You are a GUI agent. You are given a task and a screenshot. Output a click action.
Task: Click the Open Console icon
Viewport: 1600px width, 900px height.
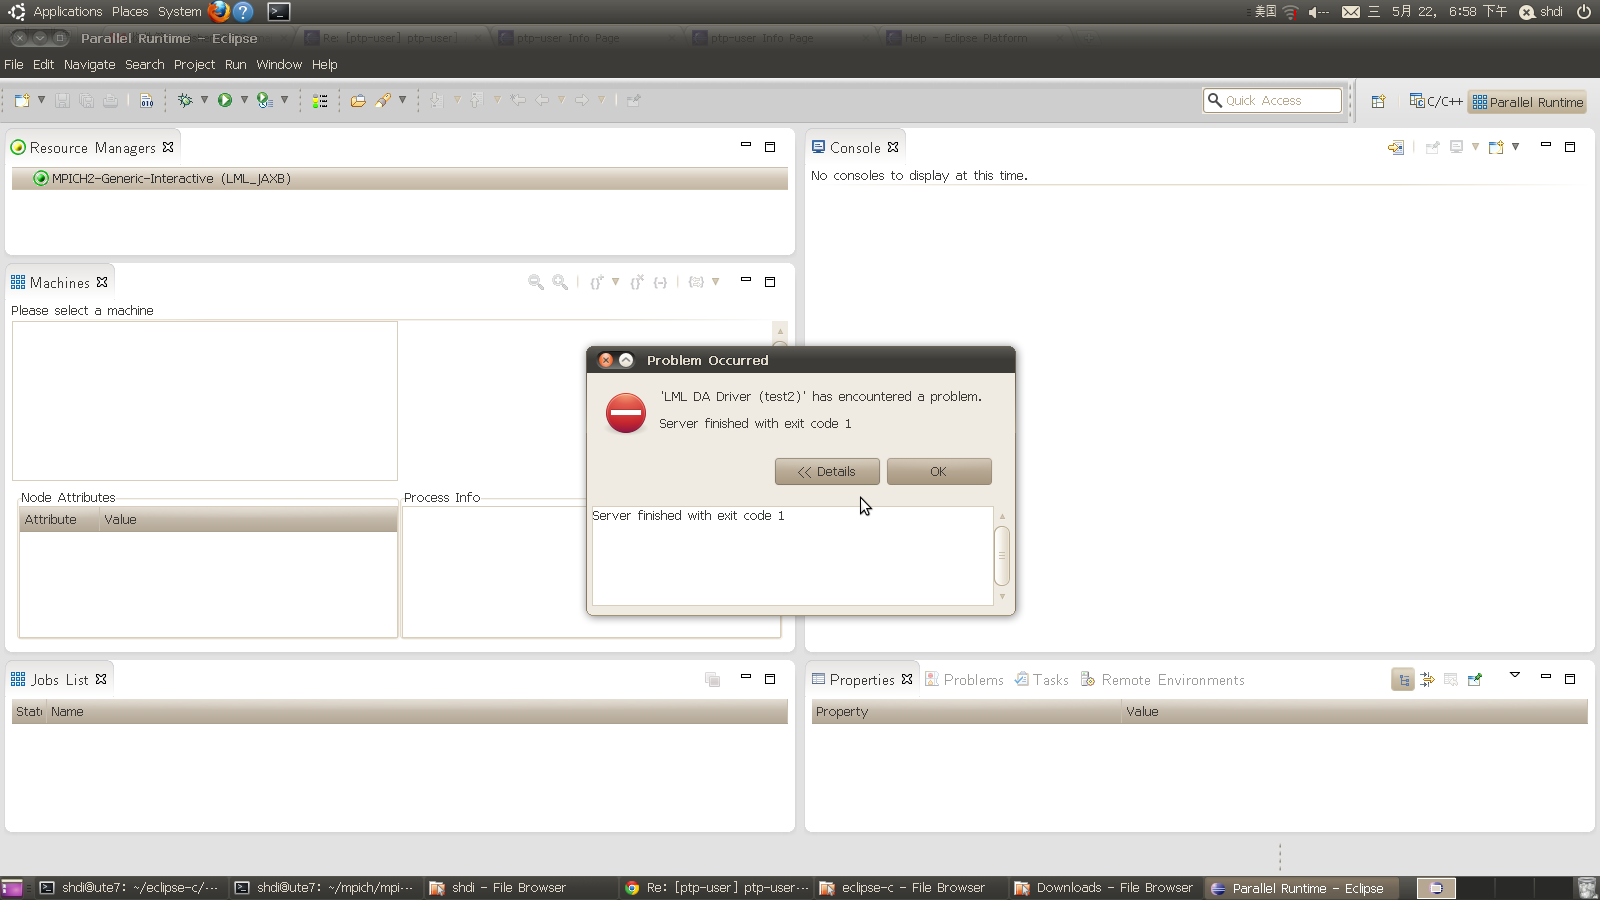tap(1496, 147)
